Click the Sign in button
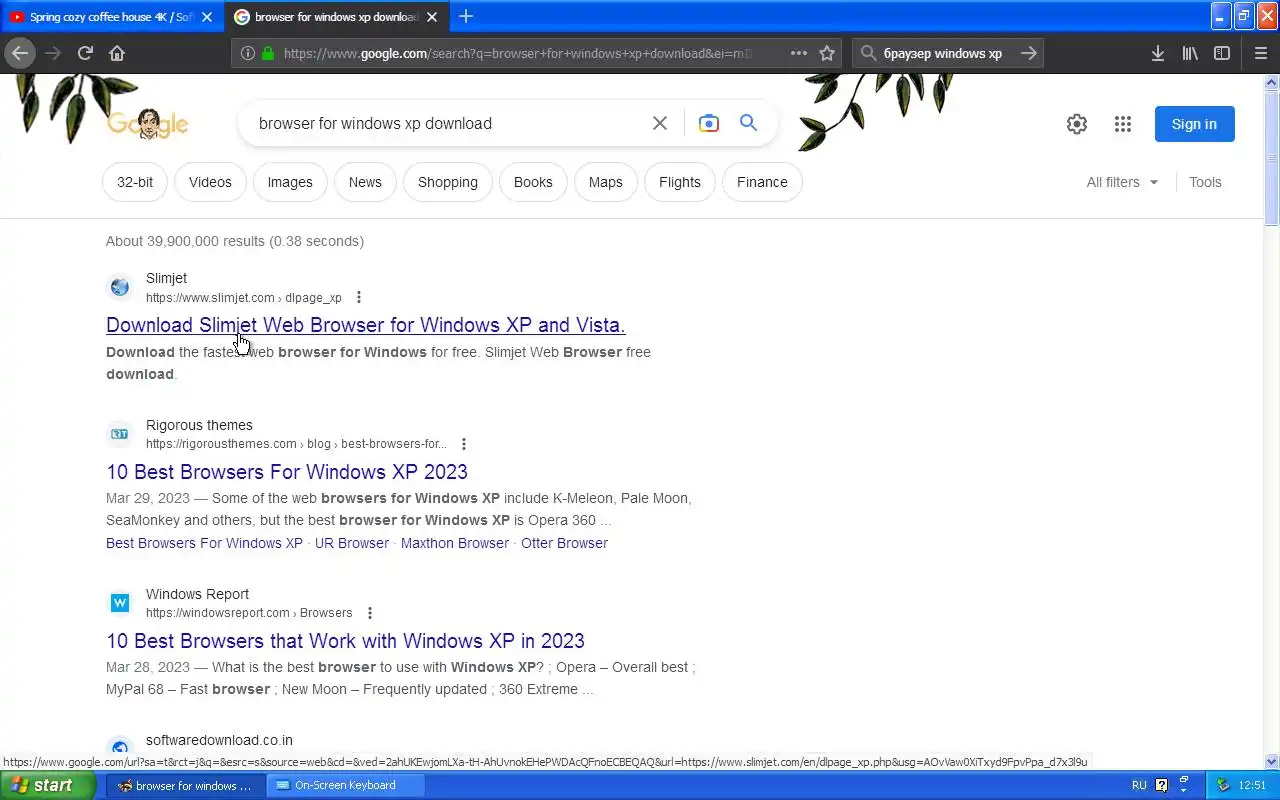 pos(1194,124)
